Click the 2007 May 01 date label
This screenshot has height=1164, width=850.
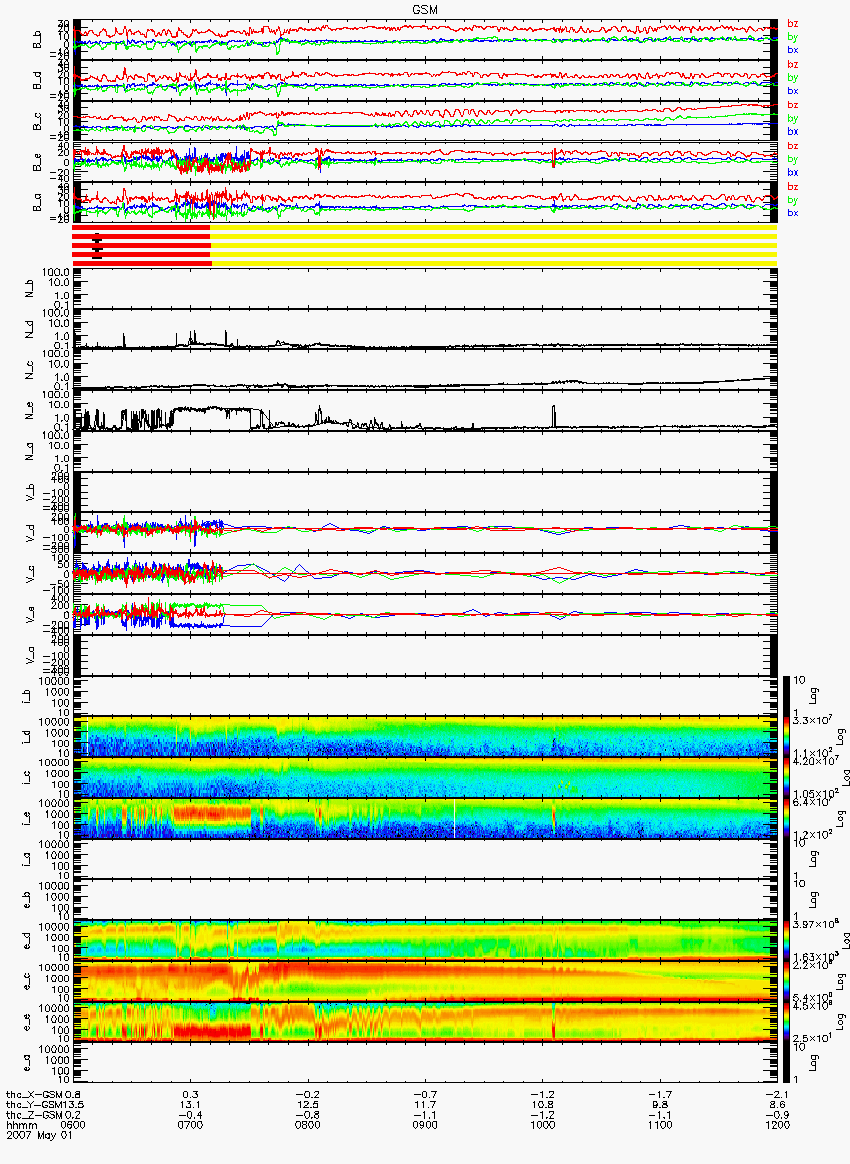[39, 1135]
